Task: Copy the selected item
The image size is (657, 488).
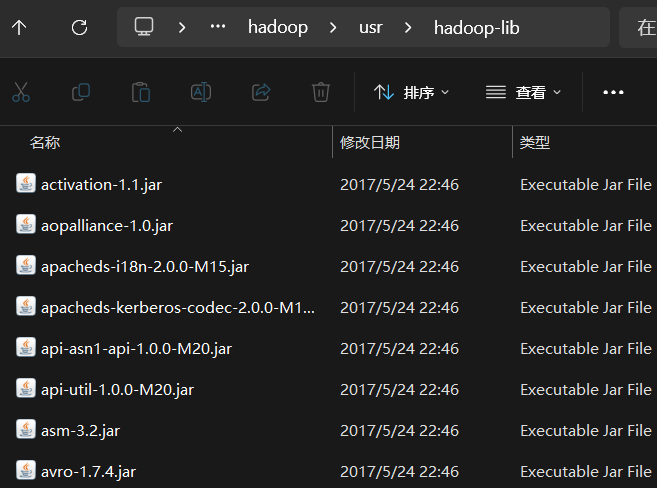Action: [81, 92]
